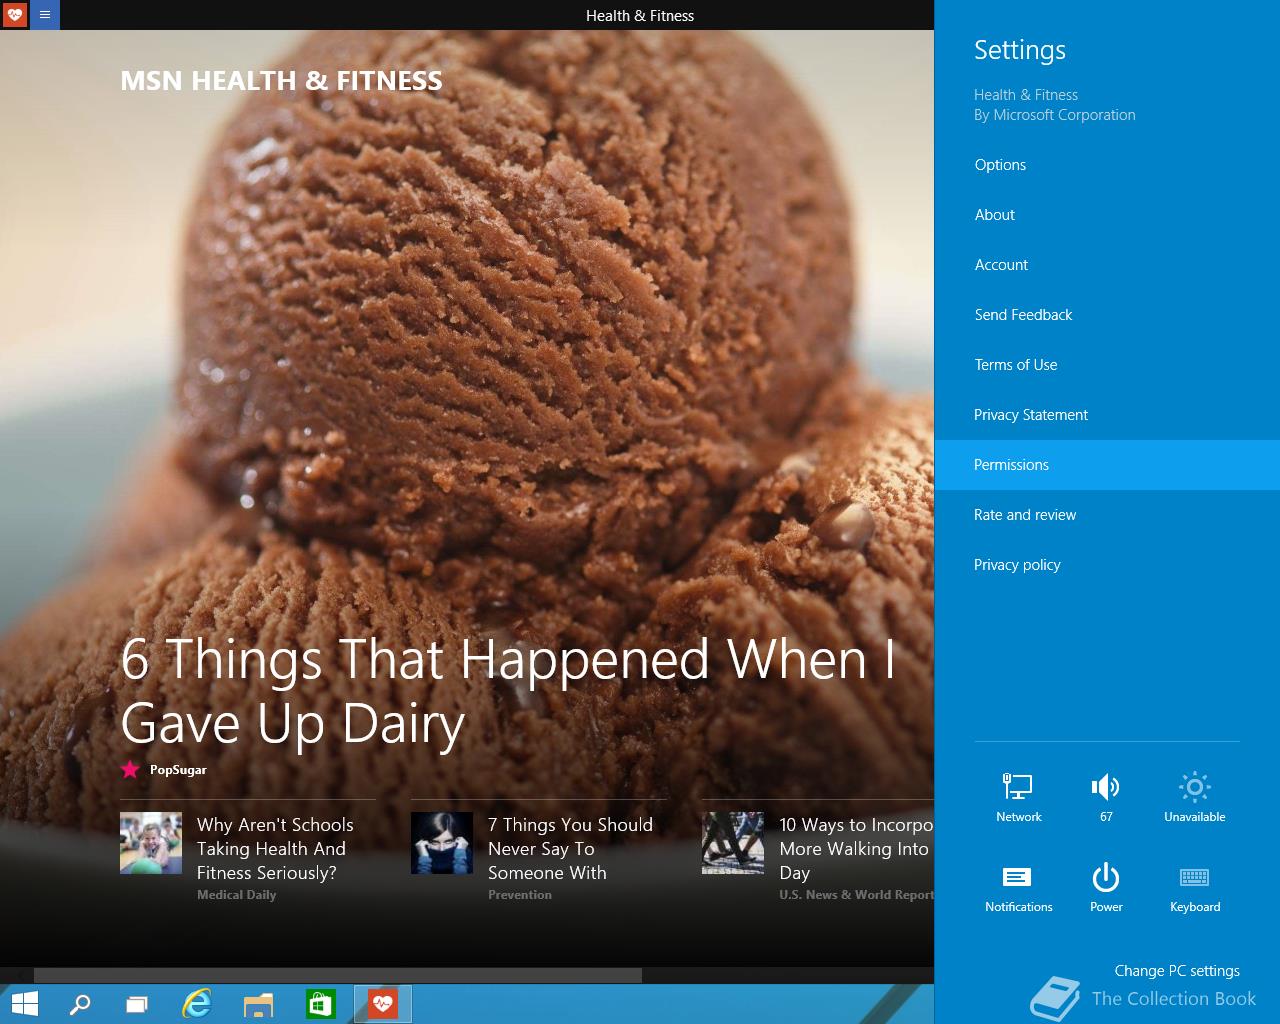Open the Notifications icon
This screenshot has height=1024, width=1280.
pyautogui.click(x=1018, y=887)
